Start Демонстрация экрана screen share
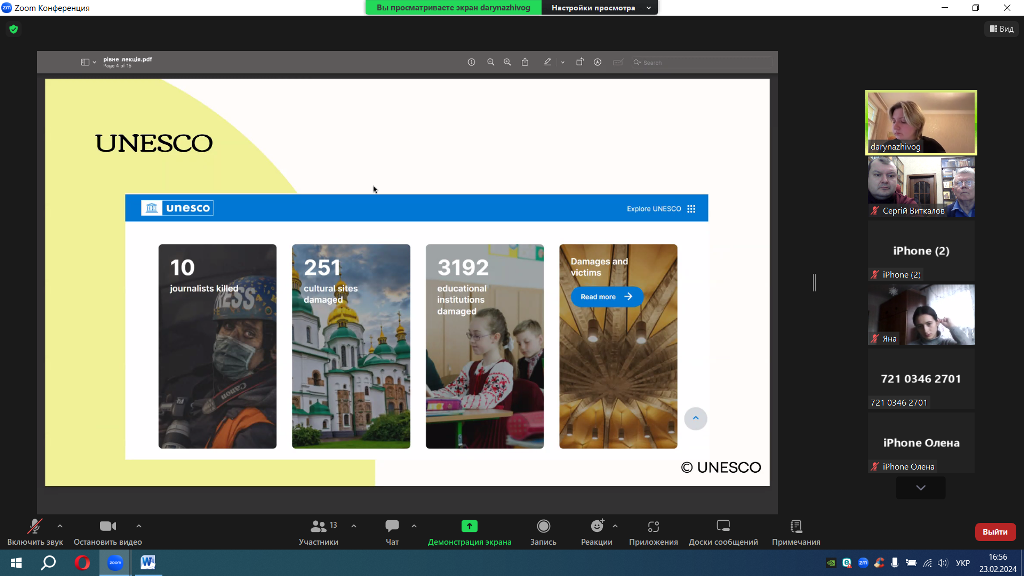1024x576 pixels. pos(469,532)
